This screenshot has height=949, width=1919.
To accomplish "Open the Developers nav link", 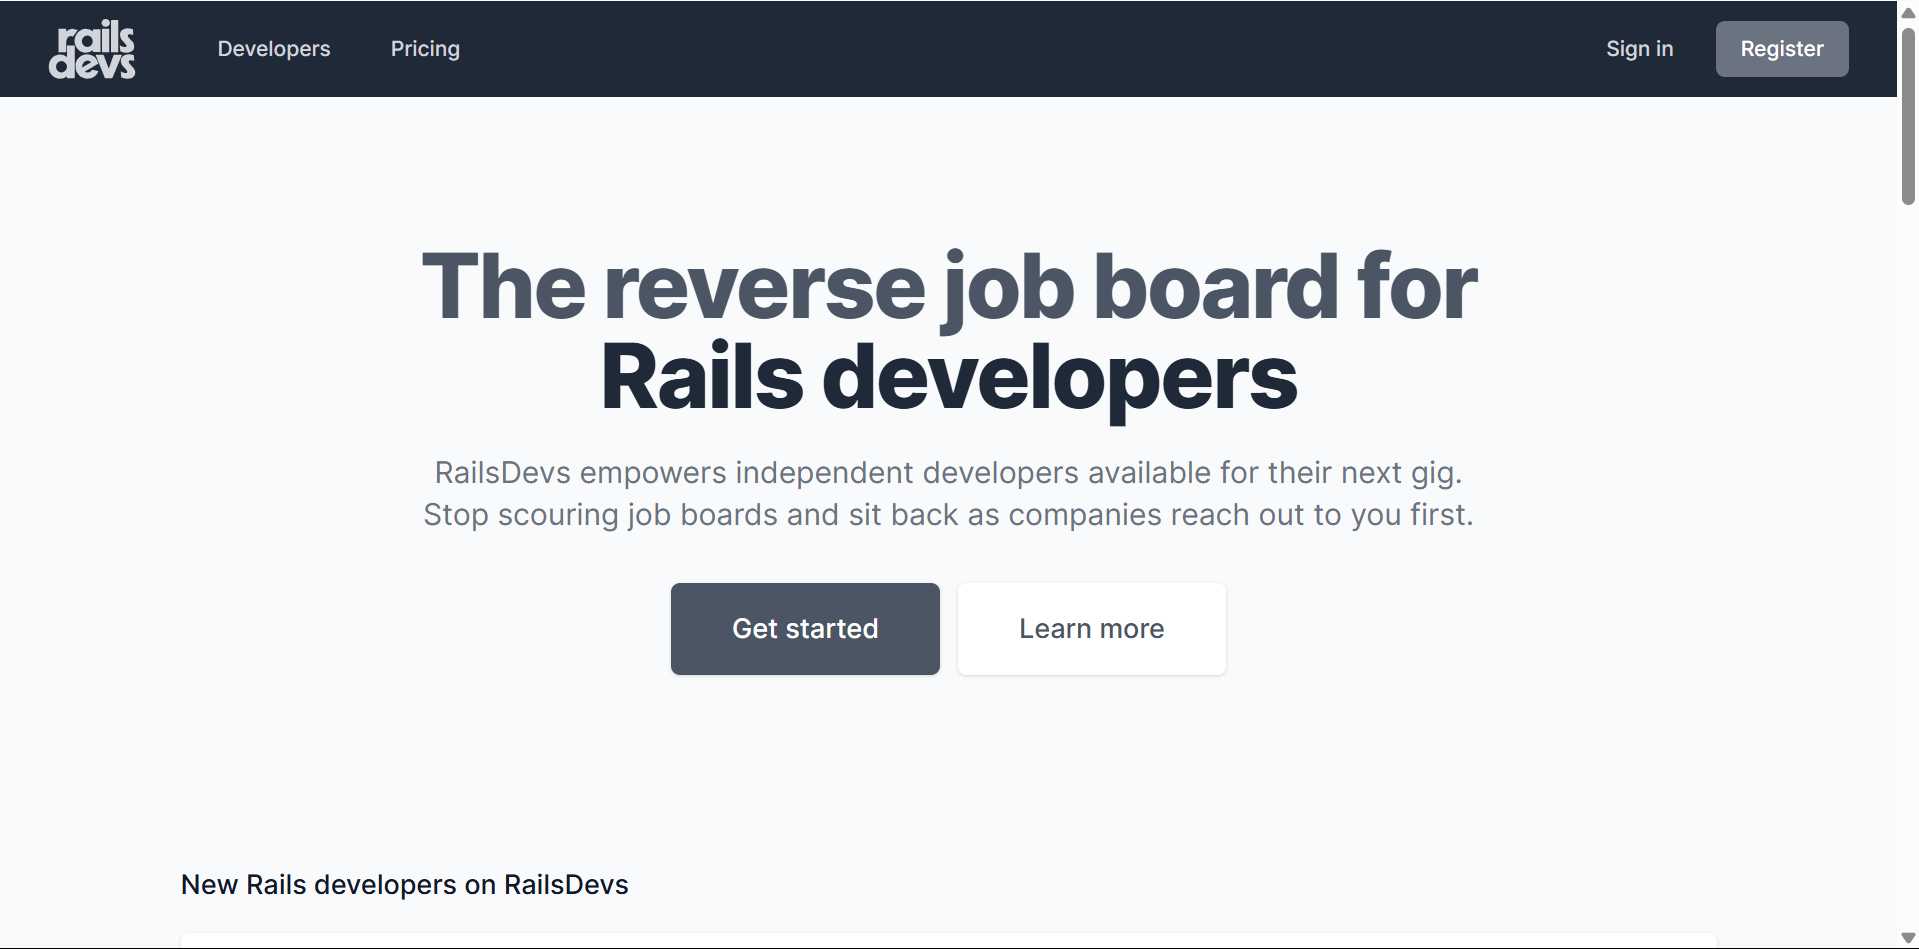I will [274, 49].
